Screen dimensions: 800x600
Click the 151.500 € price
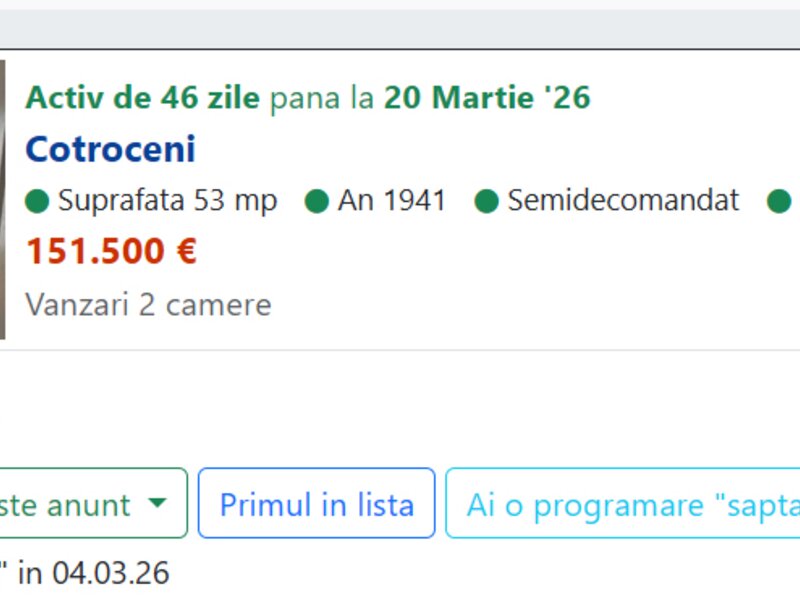pyautogui.click(x=111, y=252)
